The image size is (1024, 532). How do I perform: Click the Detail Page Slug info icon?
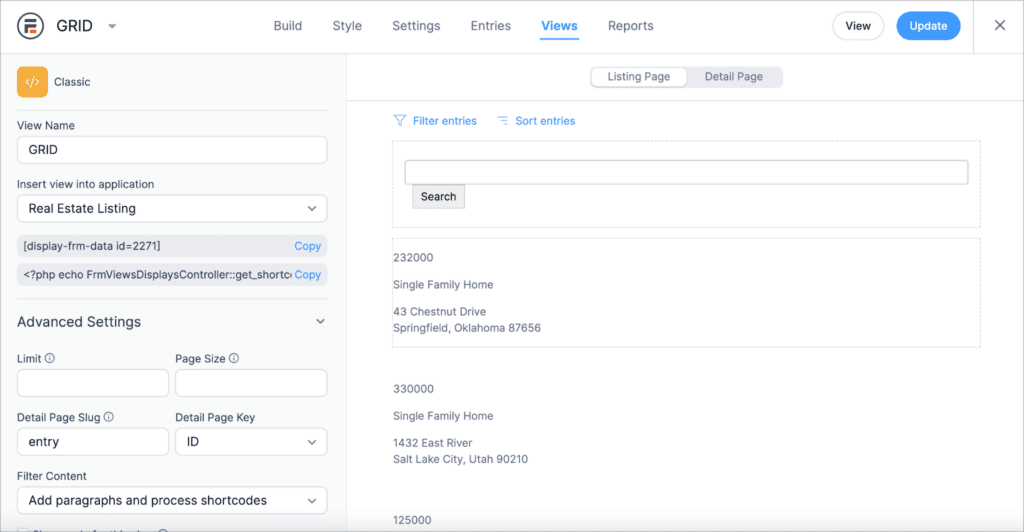click(x=108, y=417)
